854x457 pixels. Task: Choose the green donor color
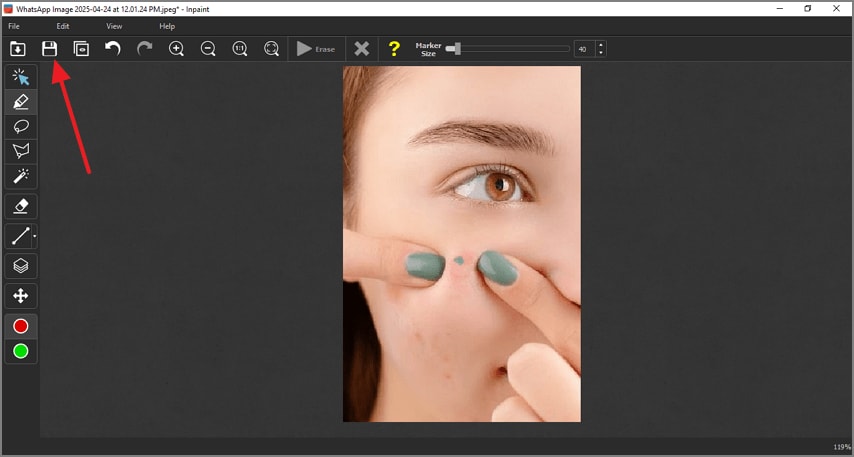click(x=21, y=351)
